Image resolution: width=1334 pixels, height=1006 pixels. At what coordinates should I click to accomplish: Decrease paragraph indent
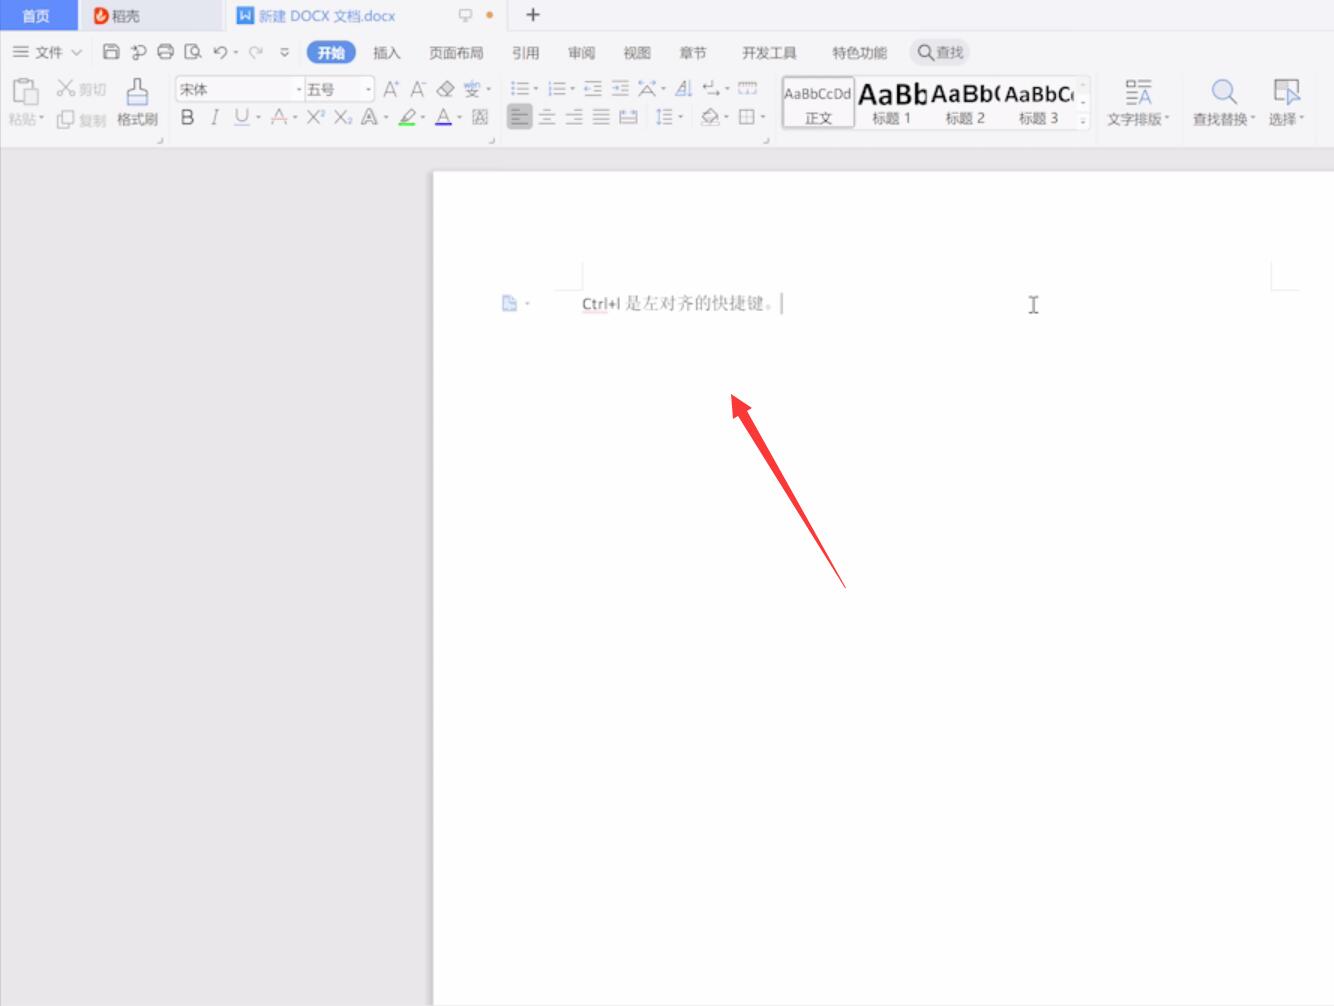click(593, 89)
